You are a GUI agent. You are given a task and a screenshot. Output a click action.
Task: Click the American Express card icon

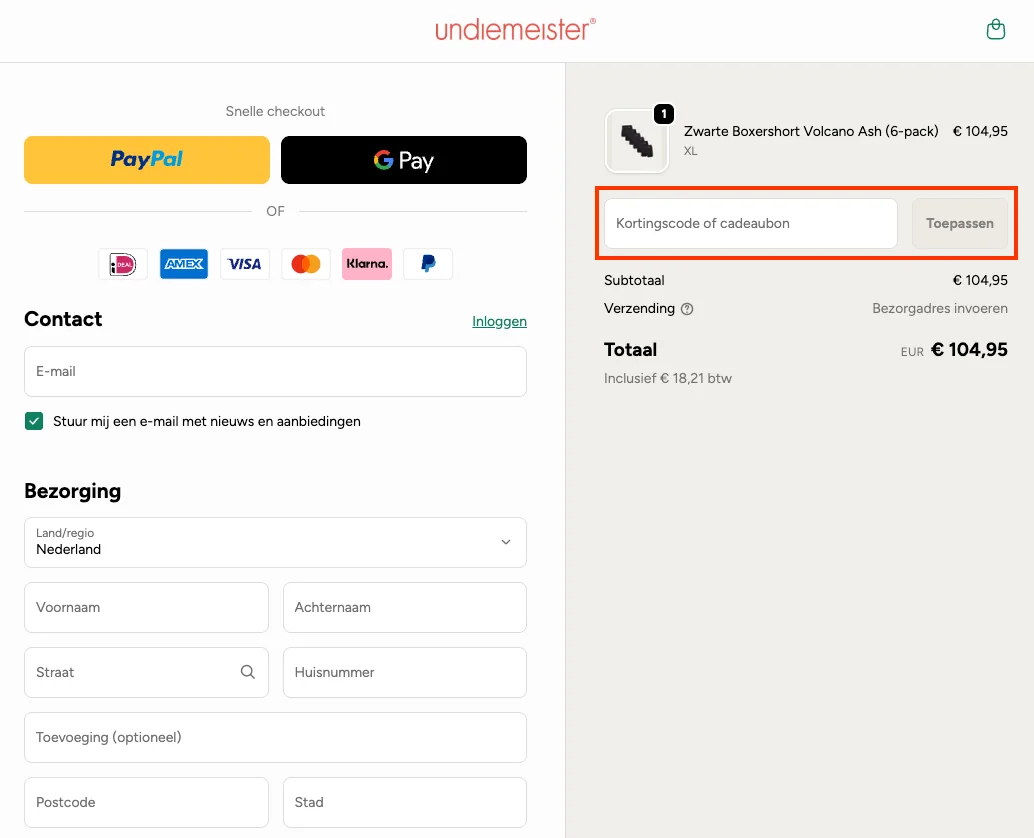tap(184, 264)
